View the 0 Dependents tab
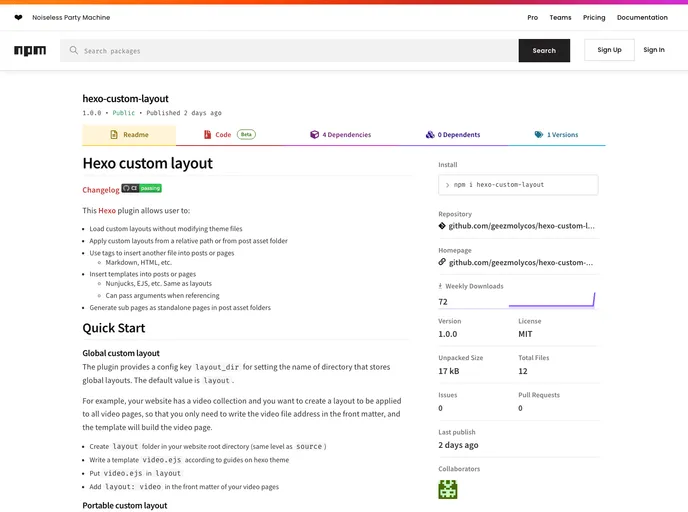The height and width of the screenshot is (512, 688). (452, 135)
